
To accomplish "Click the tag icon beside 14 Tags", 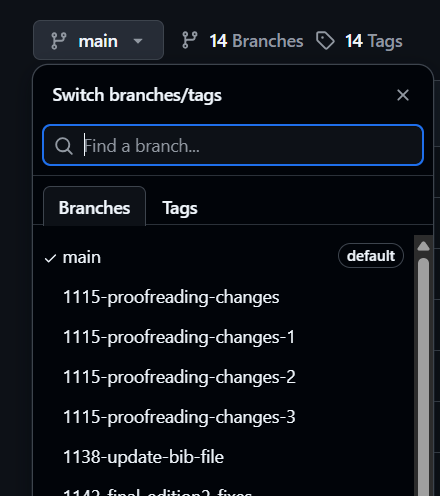I will (x=325, y=41).
